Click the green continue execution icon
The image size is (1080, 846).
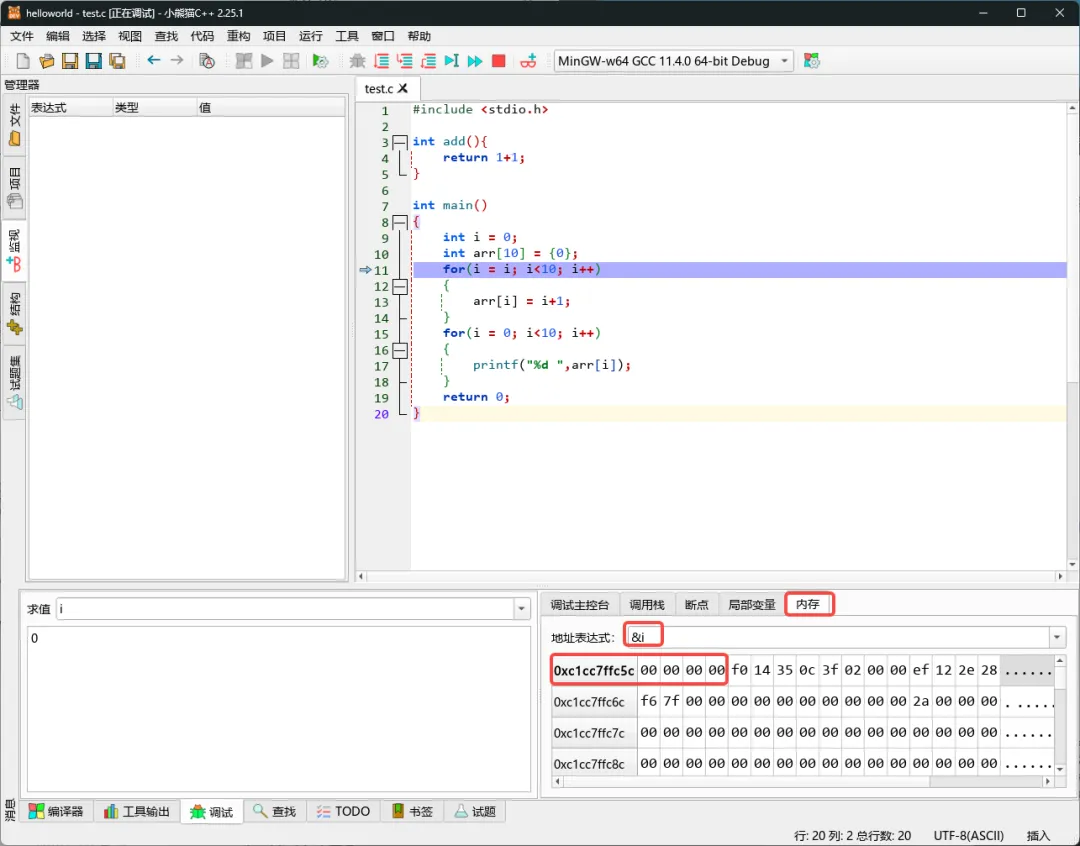475,61
